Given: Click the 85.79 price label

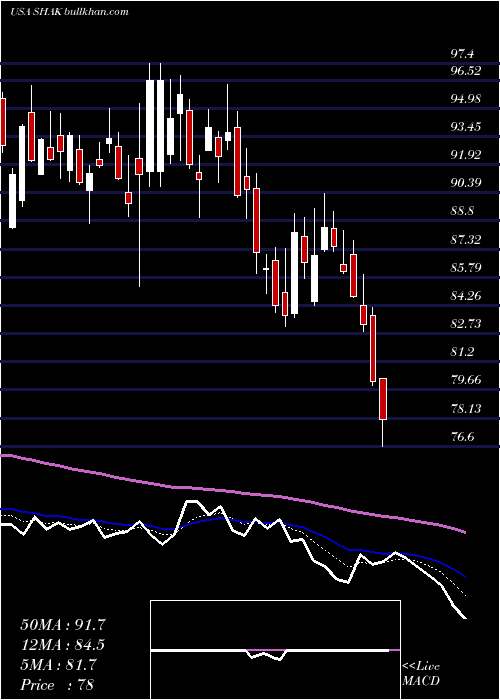Looking at the screenshot, I should (x=466, y=267).
